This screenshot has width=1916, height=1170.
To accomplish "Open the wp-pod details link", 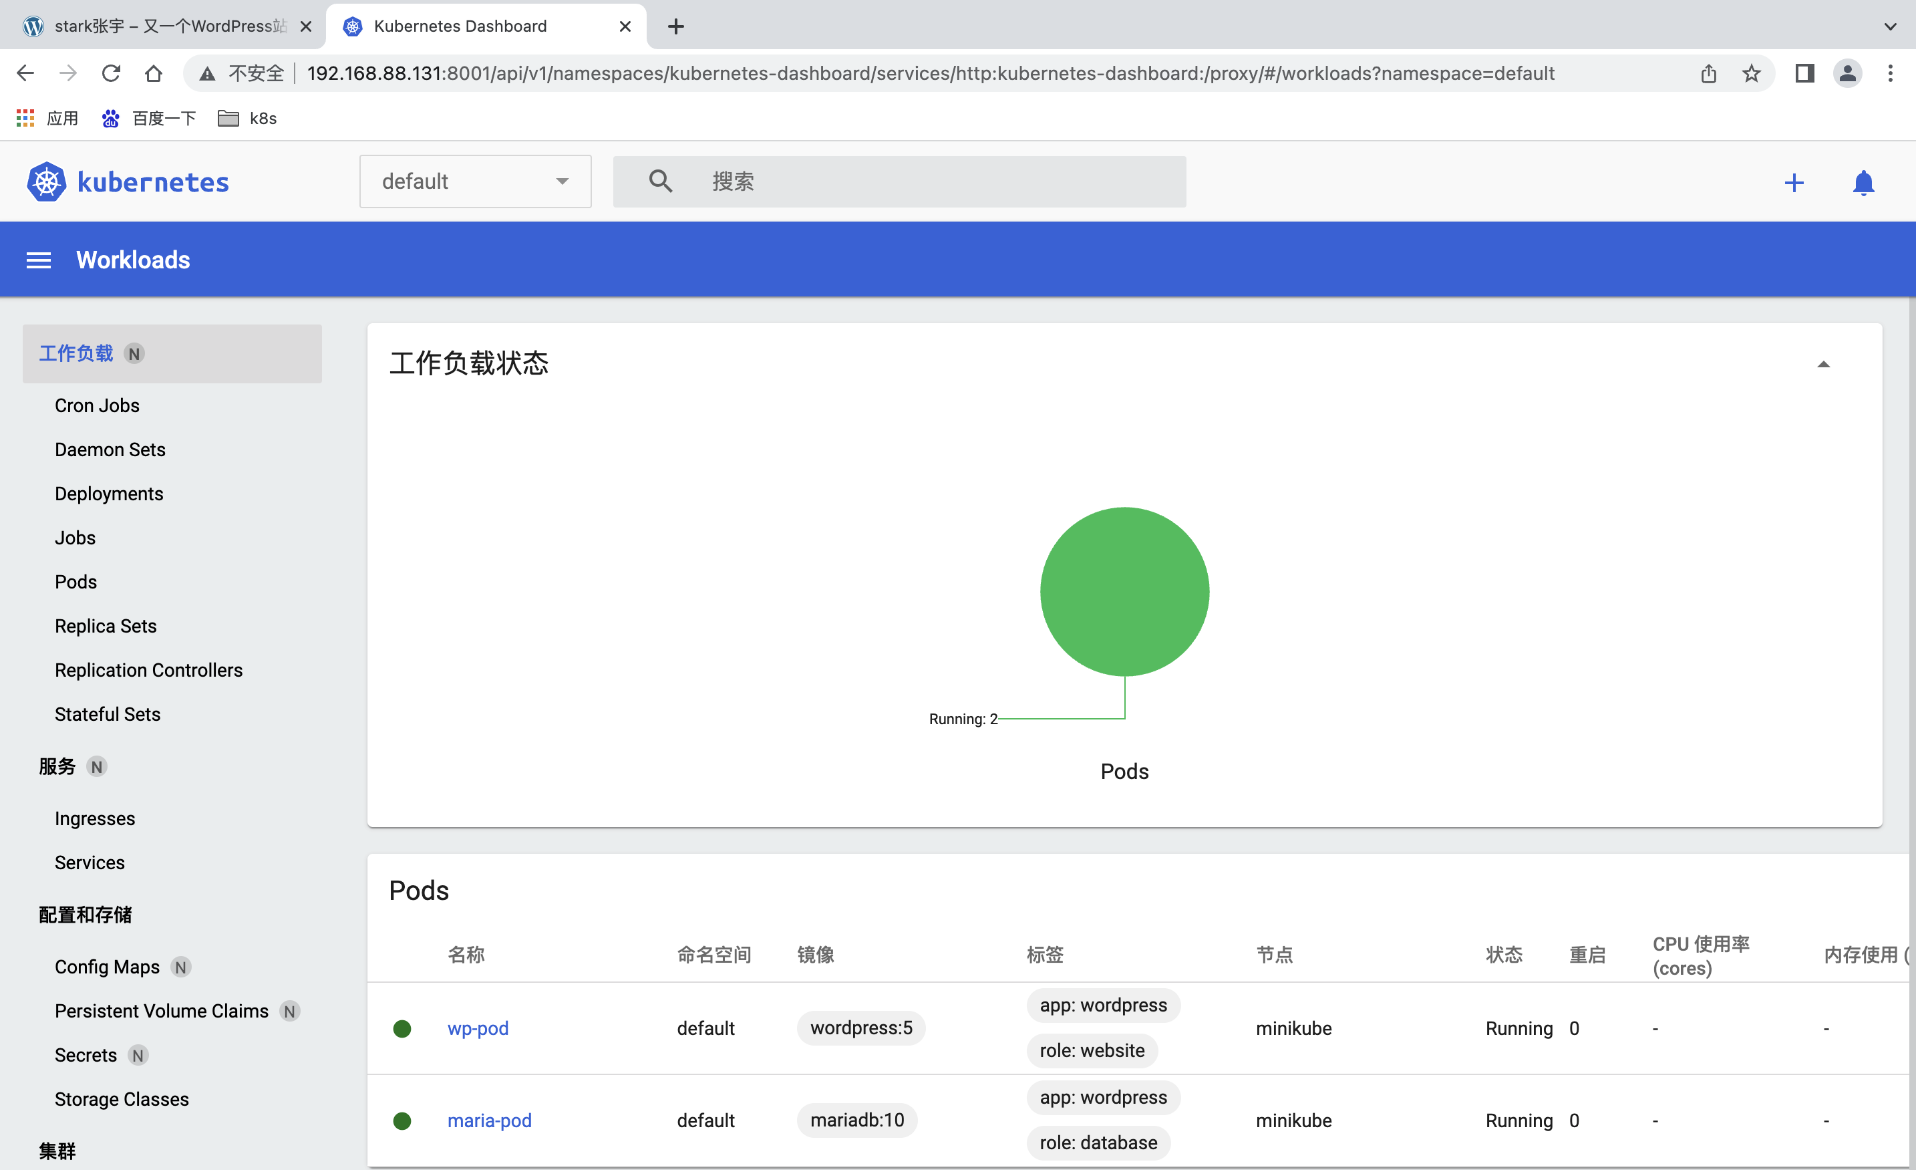I will pyautogui.click(x=478, y=1028).
